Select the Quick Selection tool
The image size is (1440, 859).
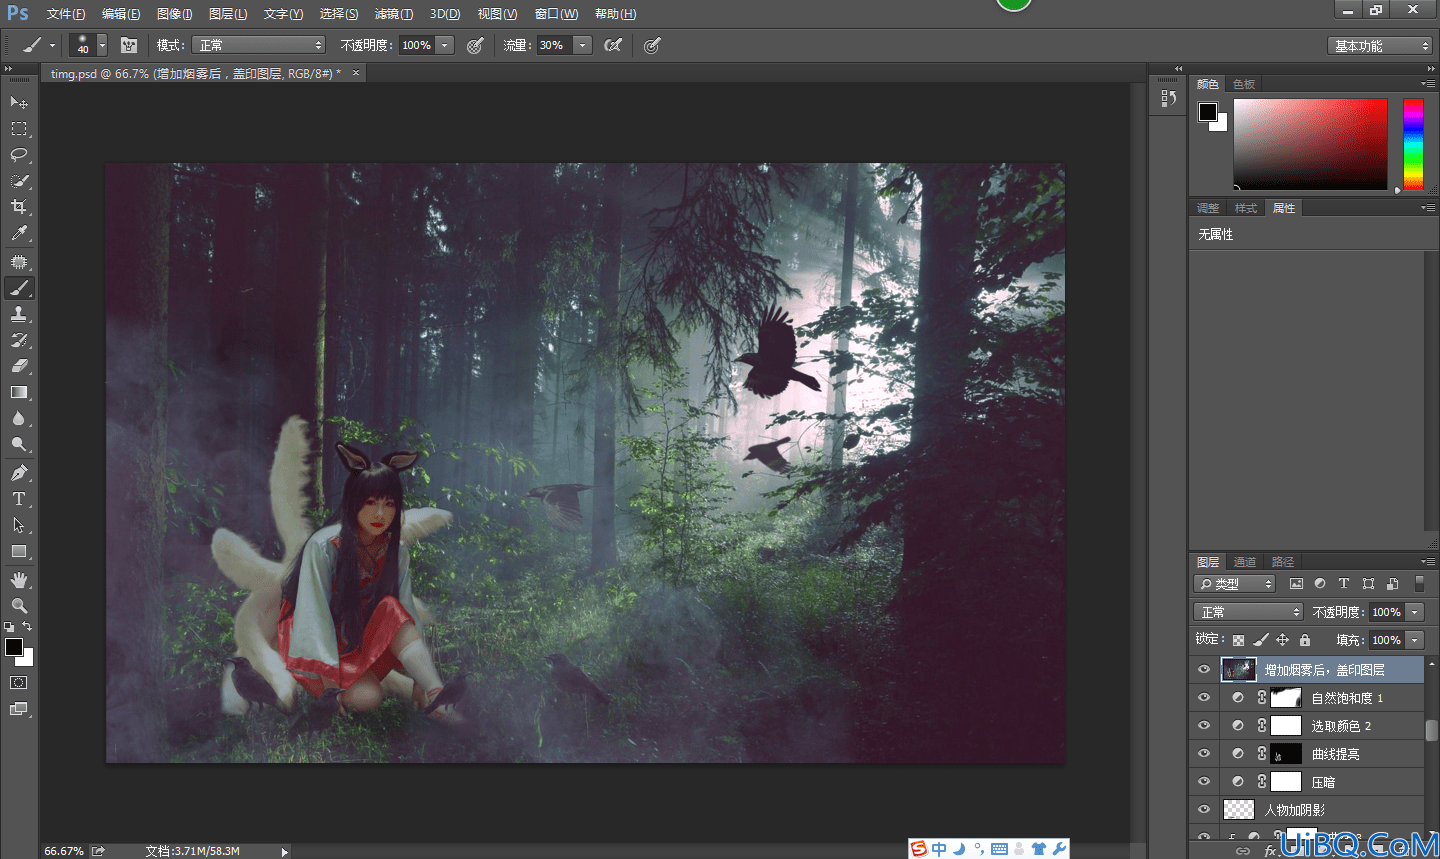tap(19, 181)
